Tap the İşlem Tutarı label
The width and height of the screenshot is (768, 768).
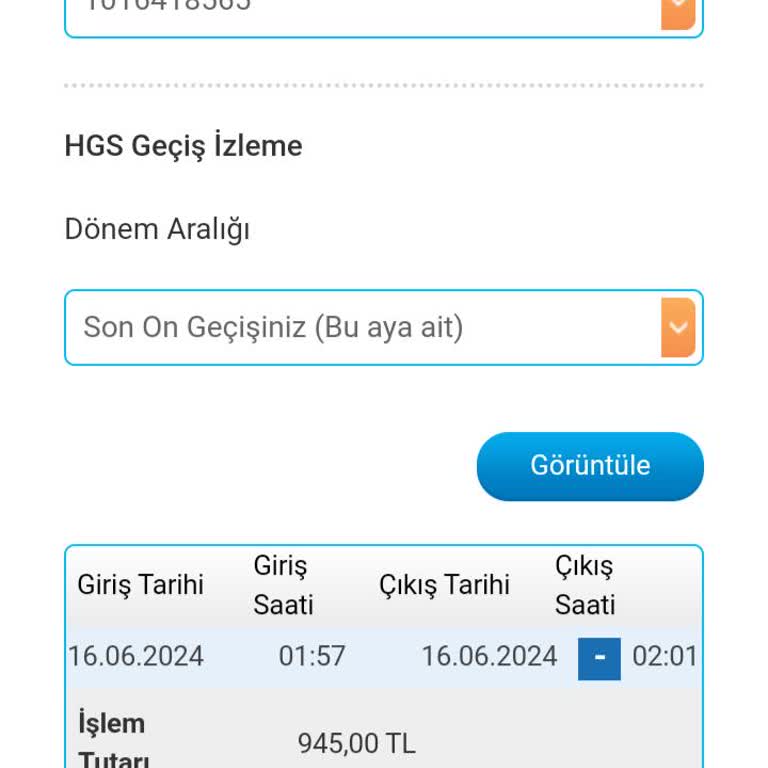[x=113, y=740]
